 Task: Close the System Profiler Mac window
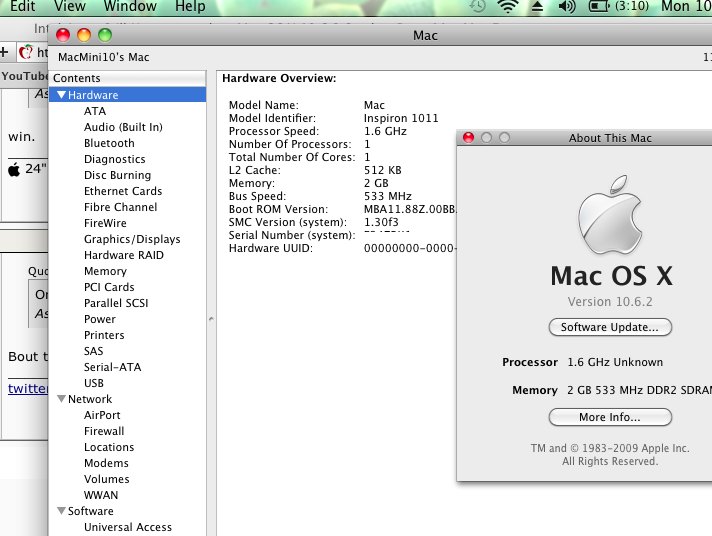(63, 35)
